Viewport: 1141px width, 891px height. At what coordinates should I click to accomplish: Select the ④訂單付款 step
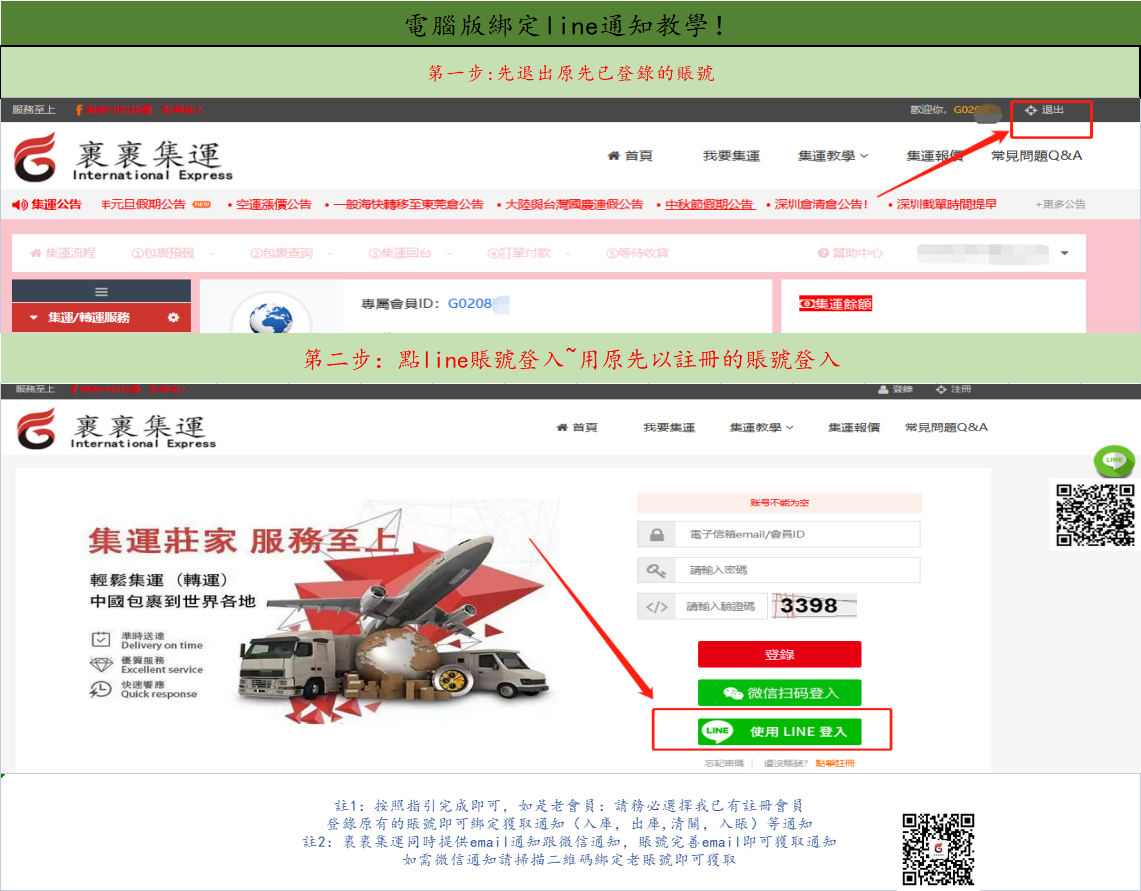tap(519, 253)
